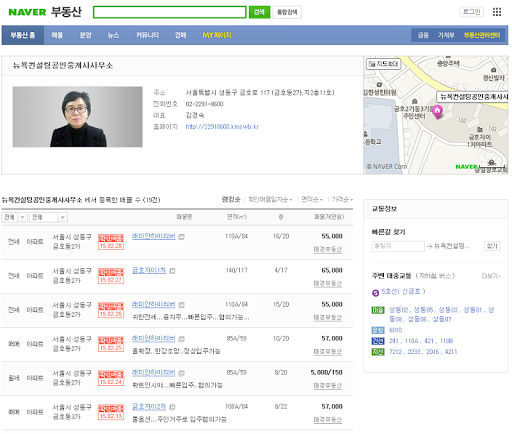Focus the main search input field
This screenshot has width=512, height=434.
point(170,12)
